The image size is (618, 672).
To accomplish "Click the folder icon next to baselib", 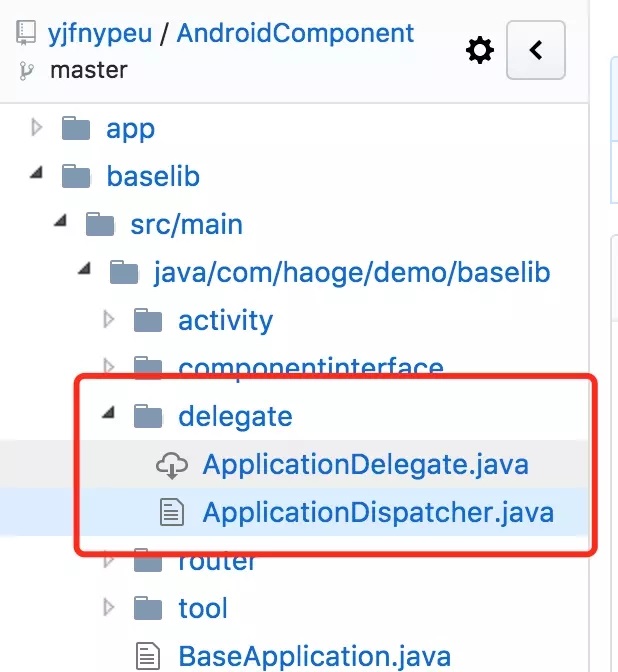I will [76, 176].
